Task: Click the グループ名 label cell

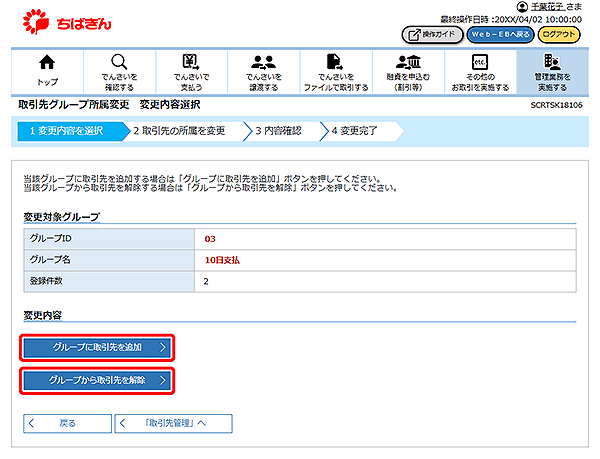Action: click(109, 260)
